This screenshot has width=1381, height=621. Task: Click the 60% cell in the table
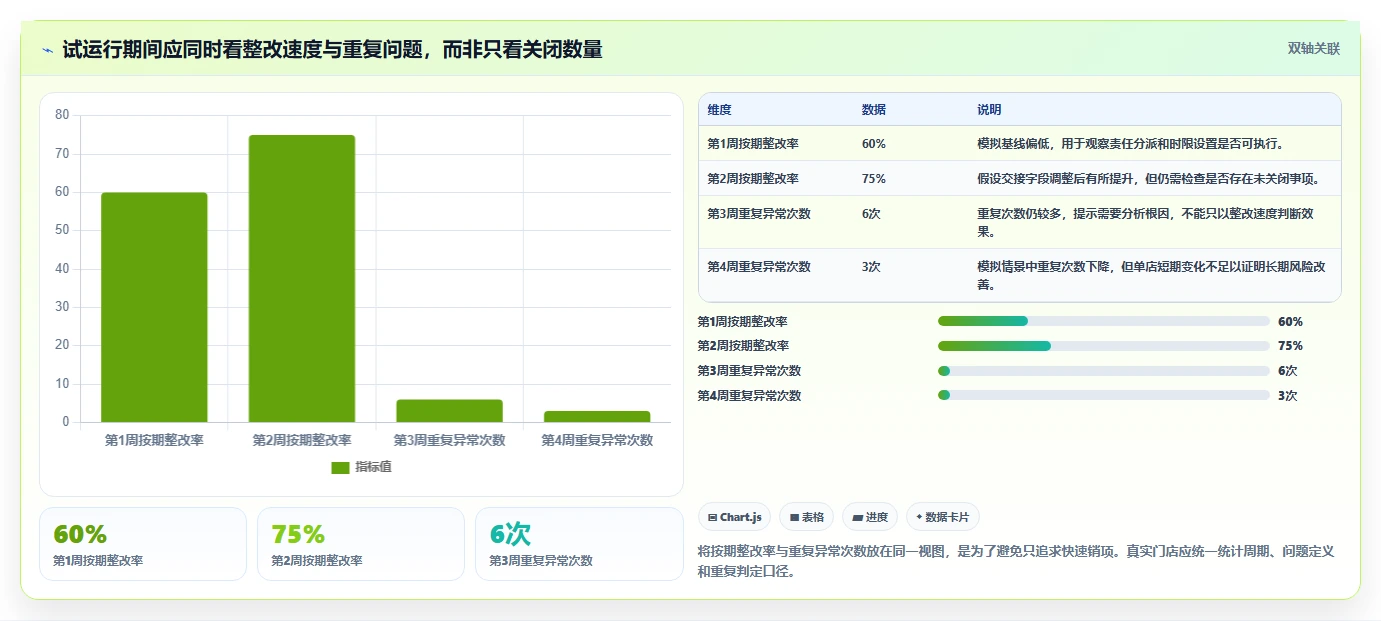coord(873,144)
